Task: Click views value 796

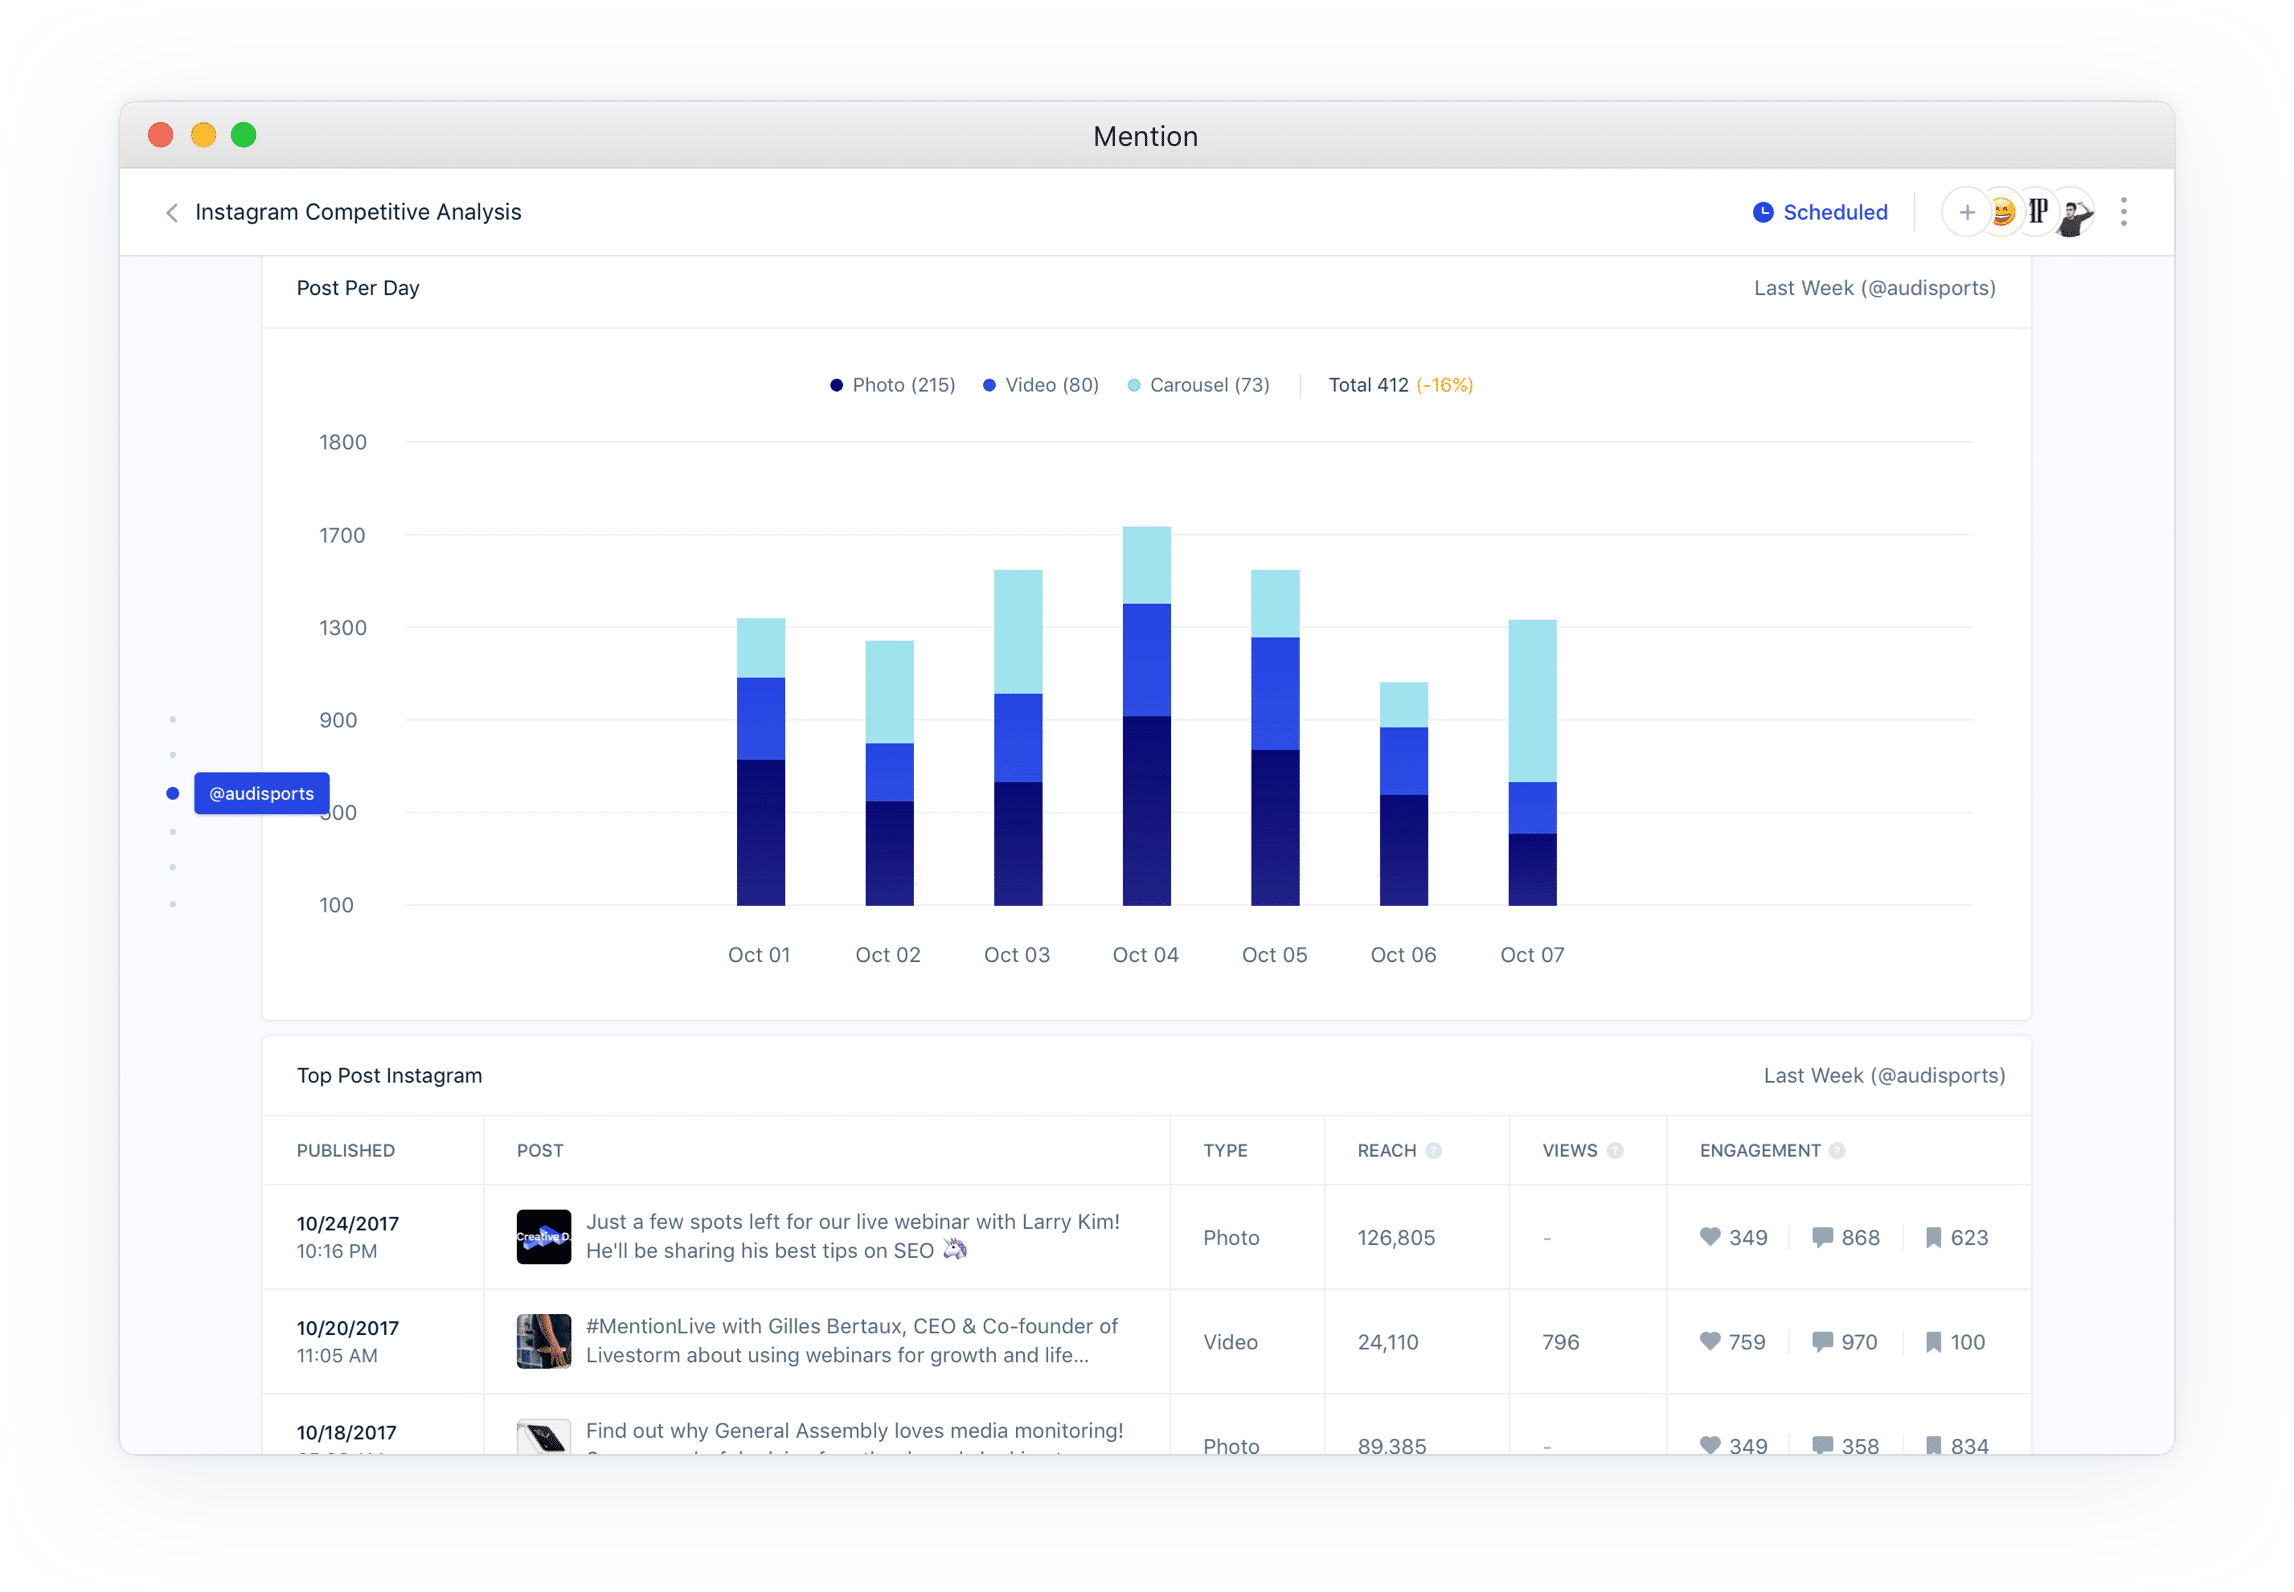Action: 1560,1341
